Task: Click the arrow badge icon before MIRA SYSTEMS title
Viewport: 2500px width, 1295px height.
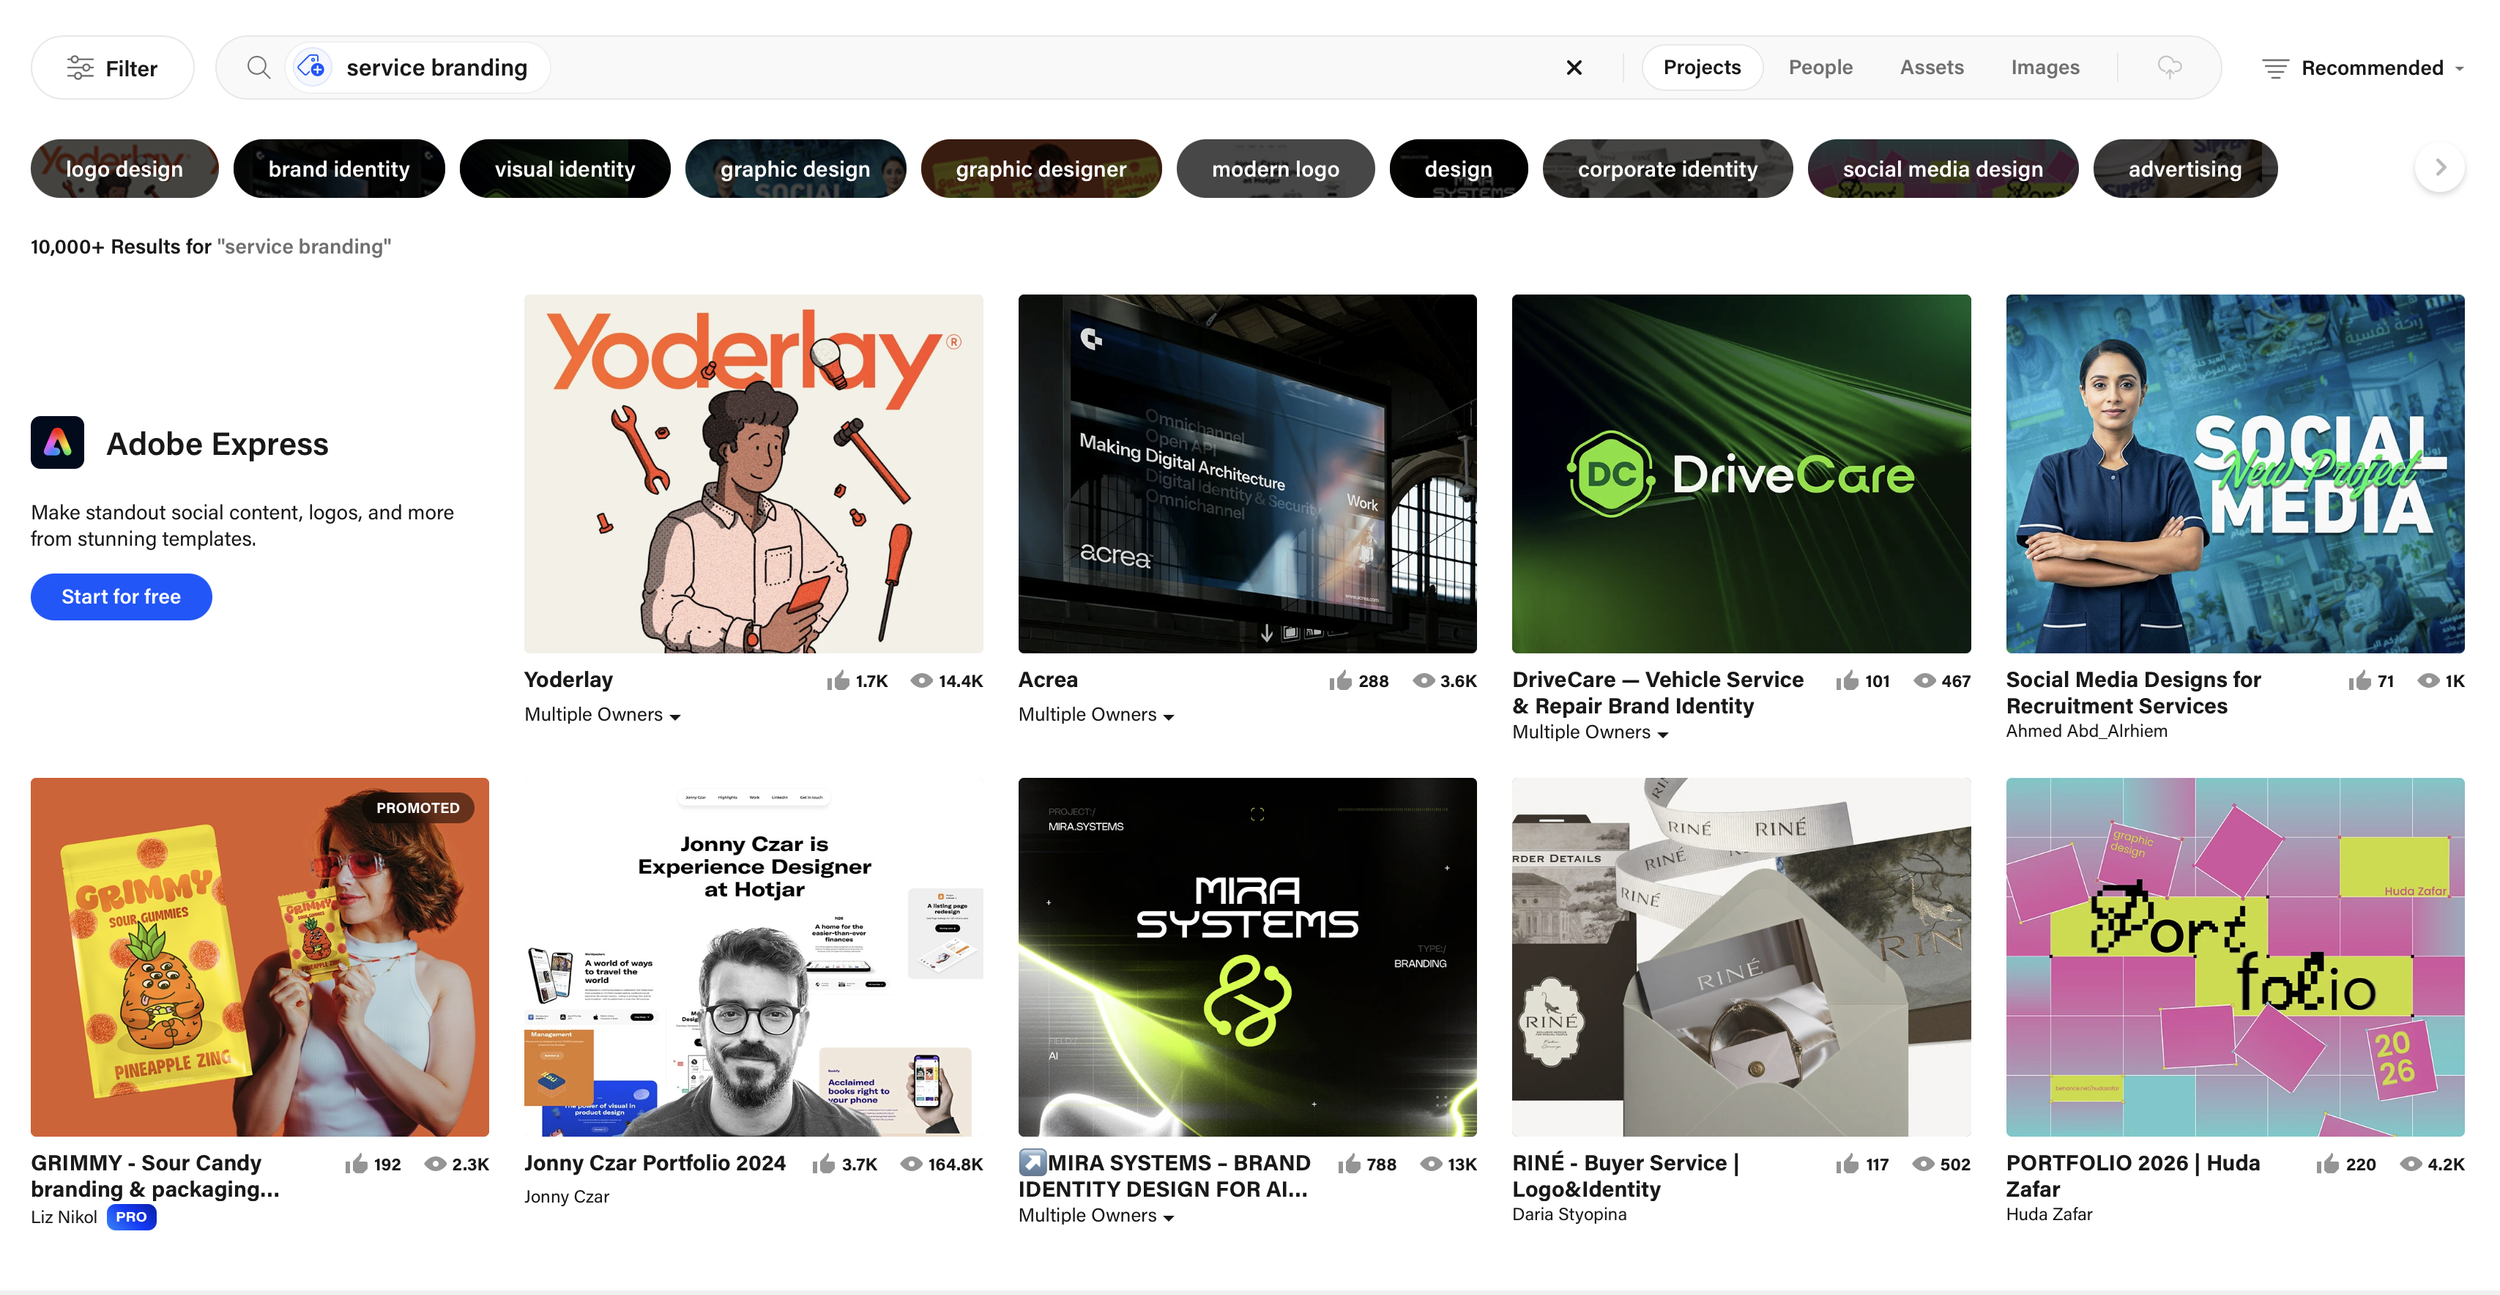Action: pos(1032,1162)
